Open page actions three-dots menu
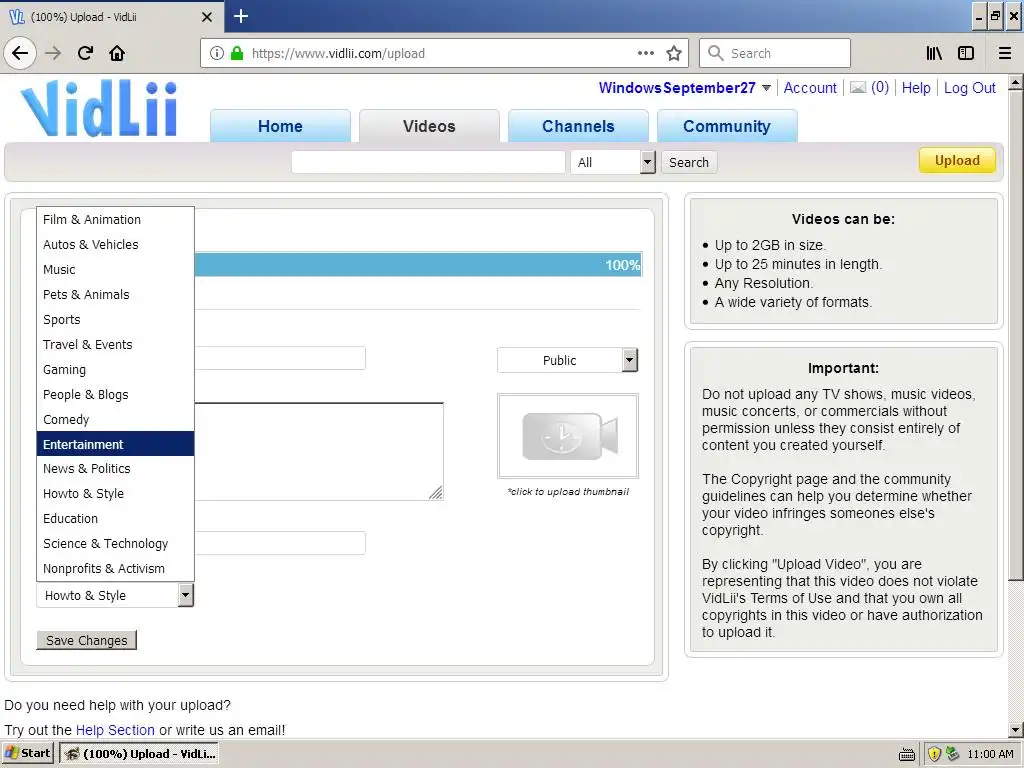The image size is (1024, 768). coord(646,53)
